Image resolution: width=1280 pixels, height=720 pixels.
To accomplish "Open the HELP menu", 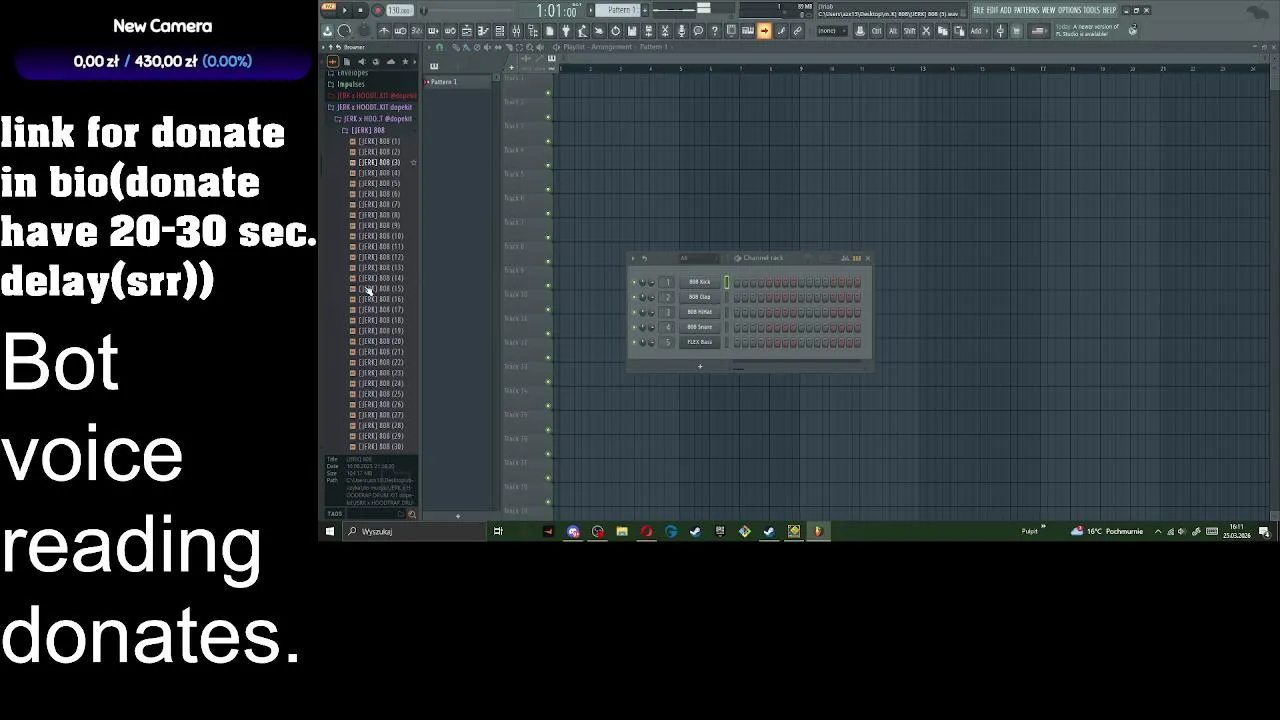I will pyautogui.click(x=1109, y=10).
